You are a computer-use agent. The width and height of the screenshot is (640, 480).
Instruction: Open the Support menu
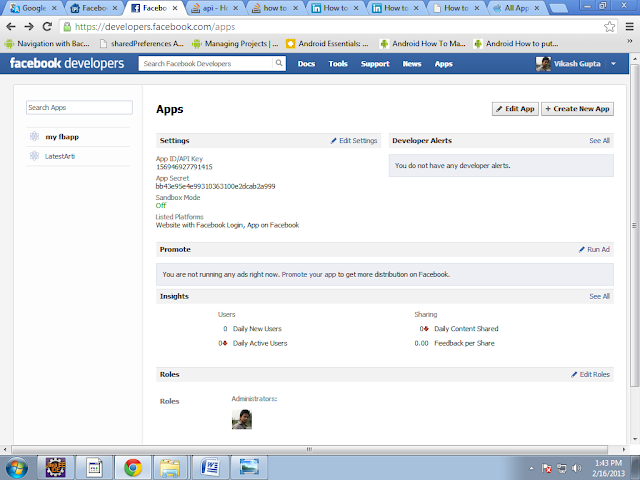[x=375, y=64]
